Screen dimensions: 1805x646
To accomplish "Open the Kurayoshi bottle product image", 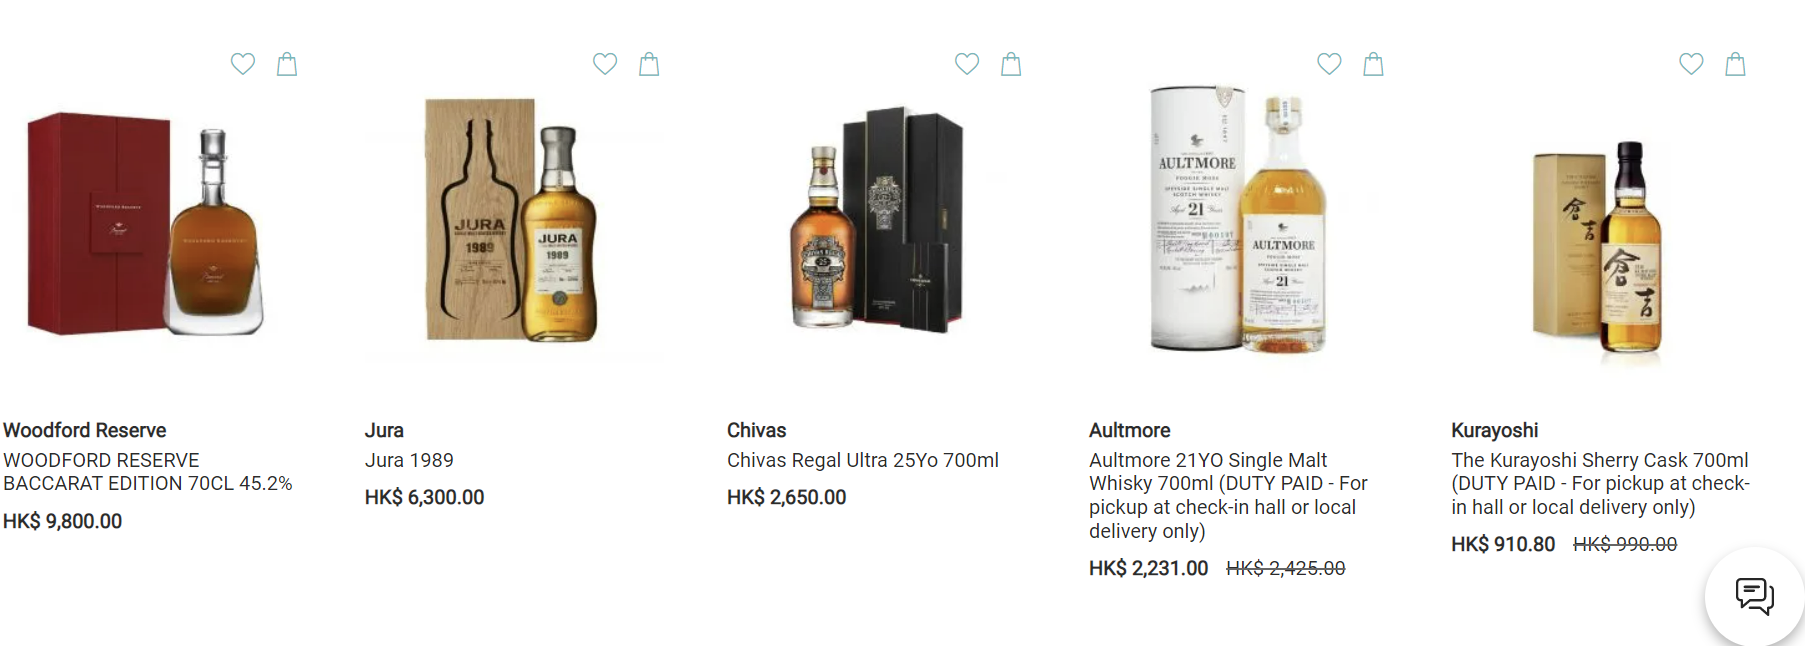I will pyautogui.click(x=1599, y=248).
